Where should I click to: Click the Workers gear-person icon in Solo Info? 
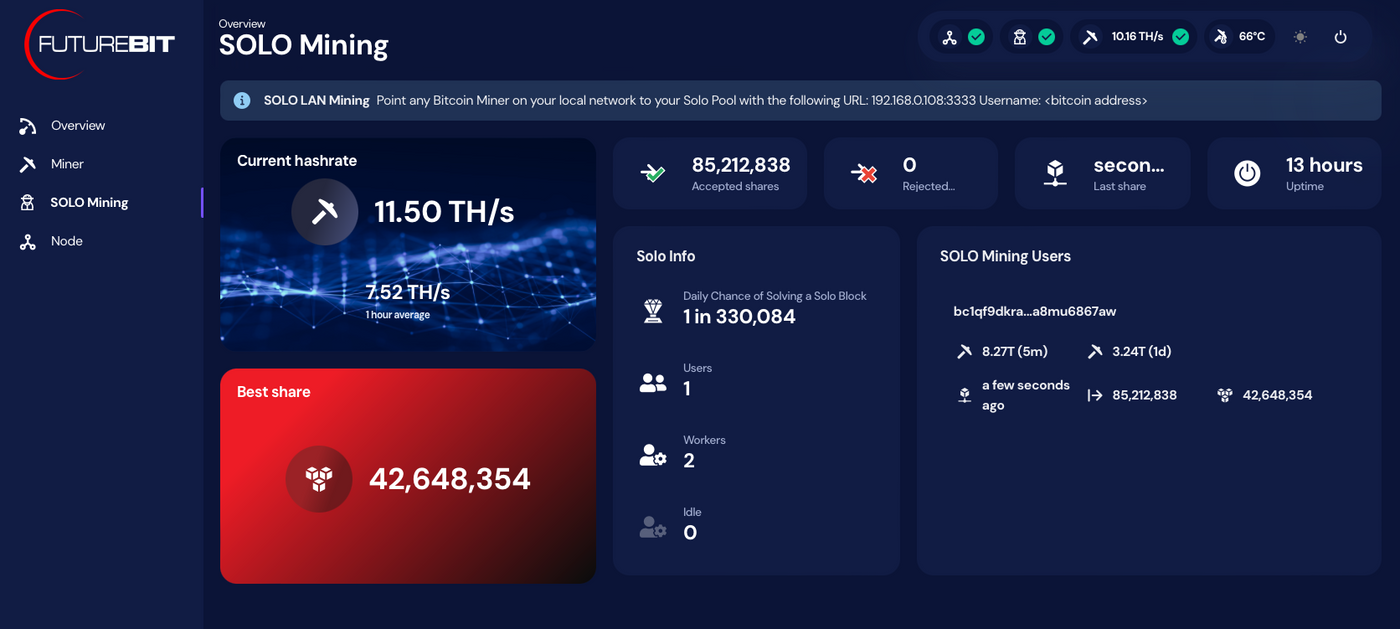(x=653, y=453)
